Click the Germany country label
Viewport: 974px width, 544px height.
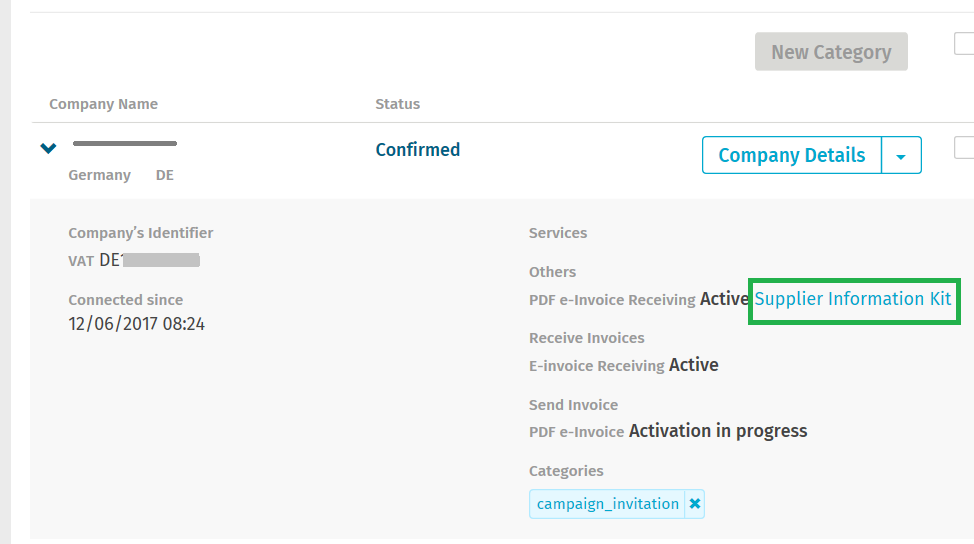(x=99, y=175)
